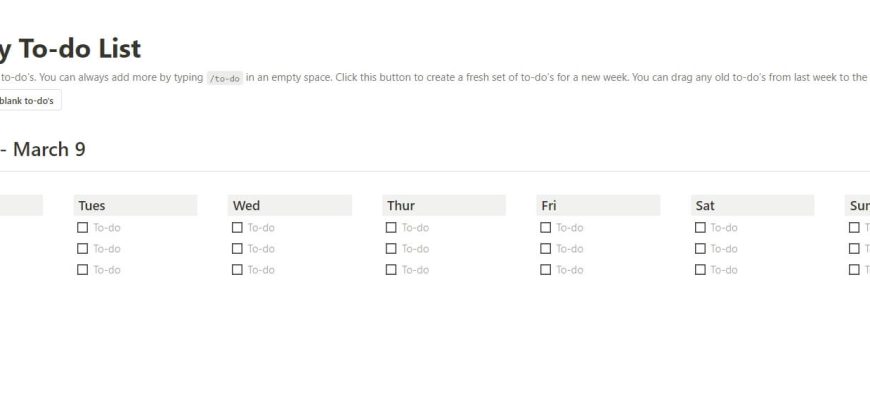The height and width of the screenshot is (400, 870).
Task: Toggle the third checkbox under Thur
Action: tap(391, 269)
